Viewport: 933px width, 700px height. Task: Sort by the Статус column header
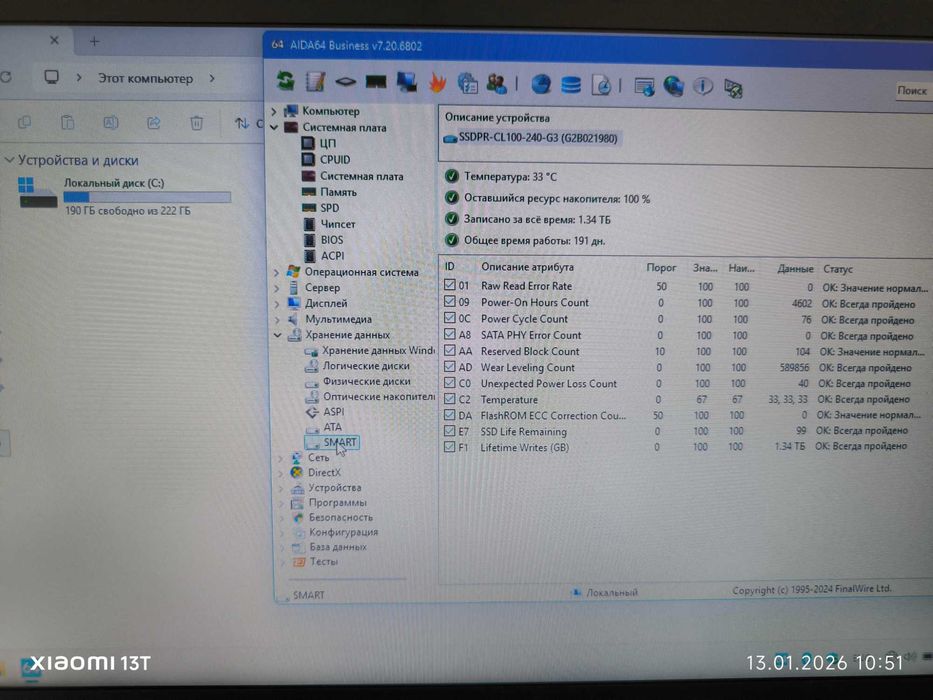(x=838, y=269)
